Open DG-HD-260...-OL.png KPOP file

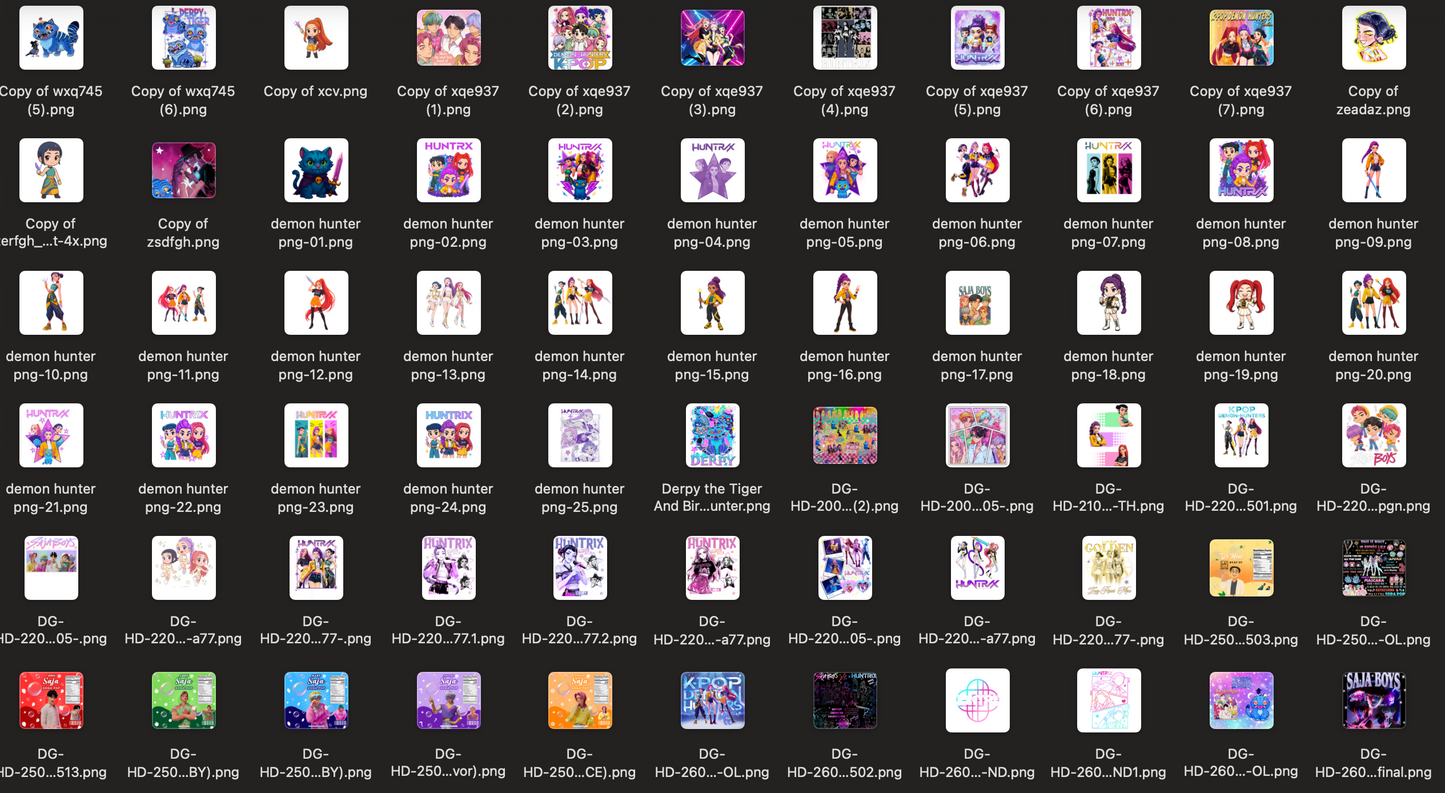[712, 700]
